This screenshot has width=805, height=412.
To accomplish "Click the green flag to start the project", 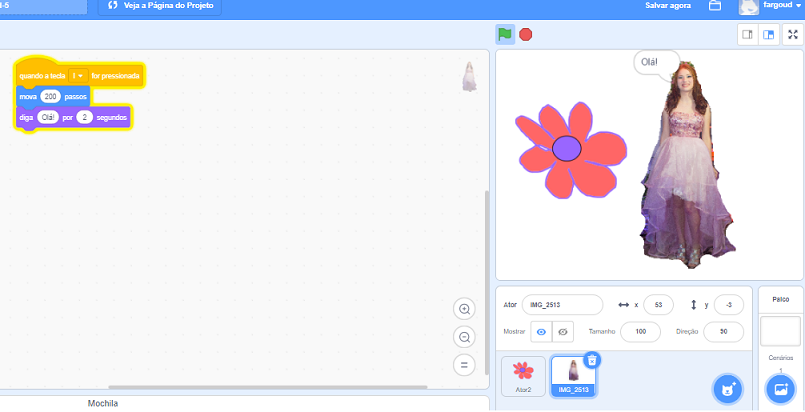I will point(505,34).
